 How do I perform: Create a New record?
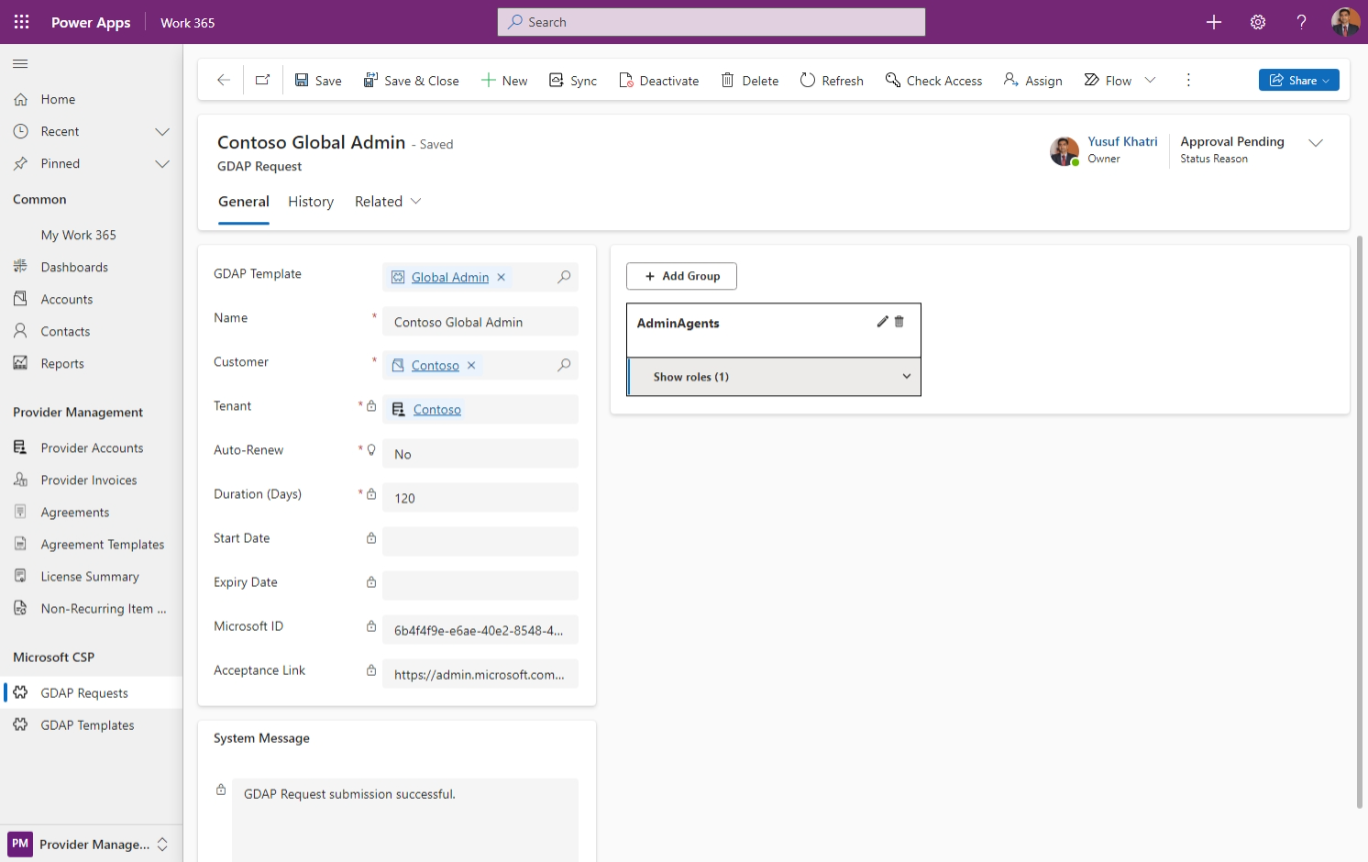pyautogui.click(x=504, y=80)
